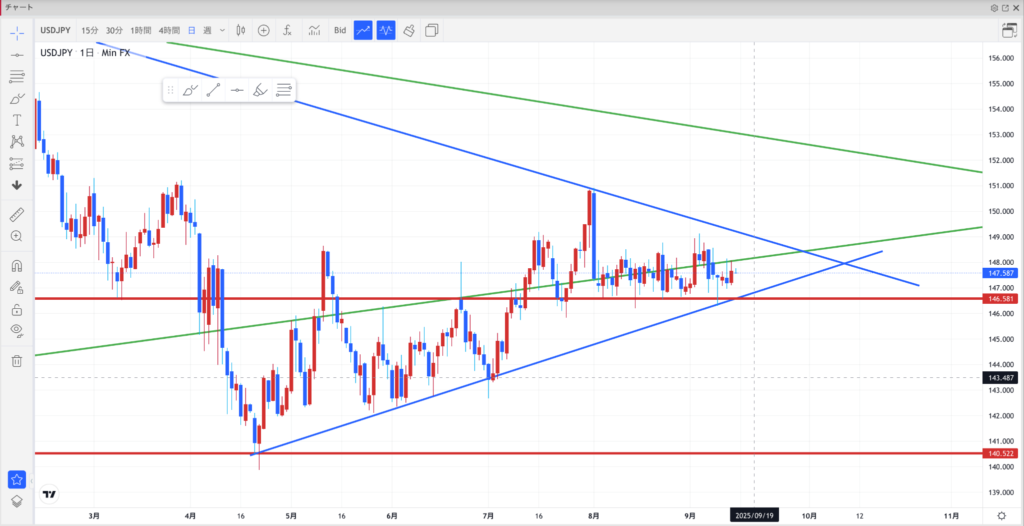
Task: Click the 147.587 current price label
Action: click(1001, 273)
